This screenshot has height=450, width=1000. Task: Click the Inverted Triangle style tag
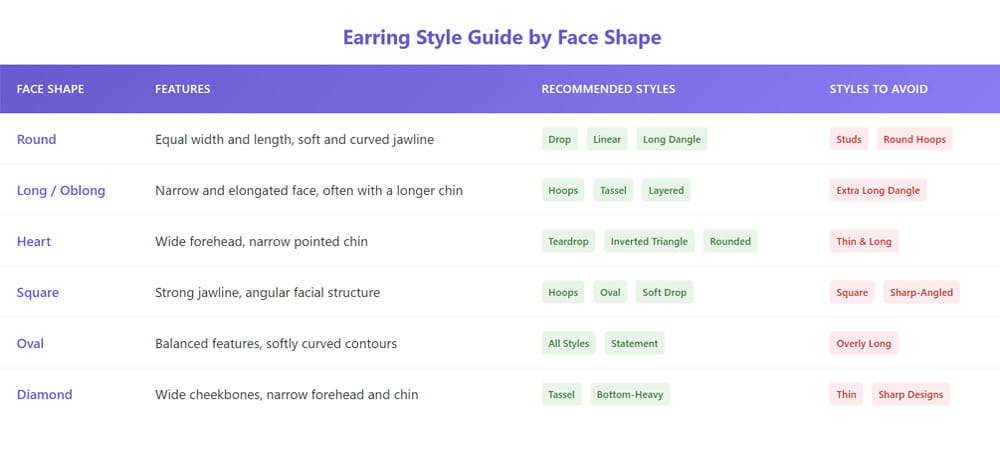649,241
